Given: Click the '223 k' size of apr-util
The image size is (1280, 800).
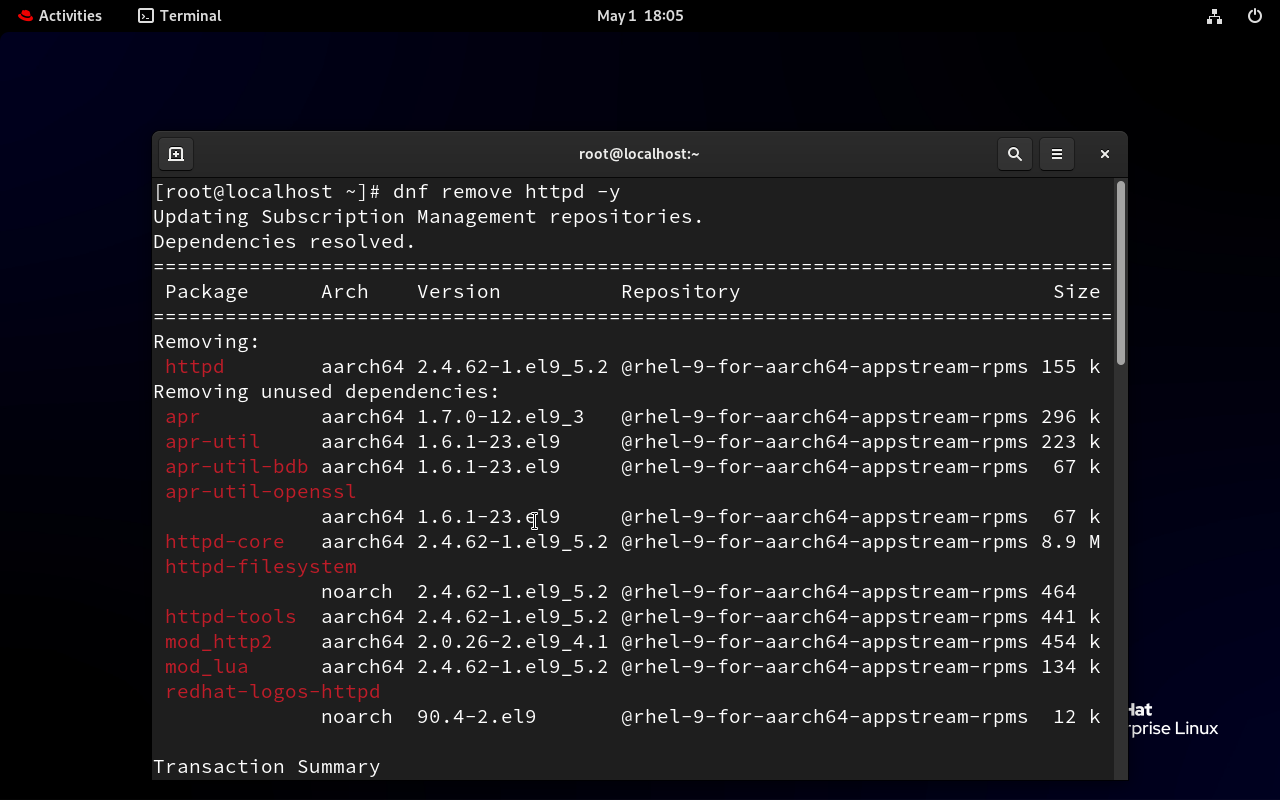Looking at the screenshot, I should coord(1071,442).
